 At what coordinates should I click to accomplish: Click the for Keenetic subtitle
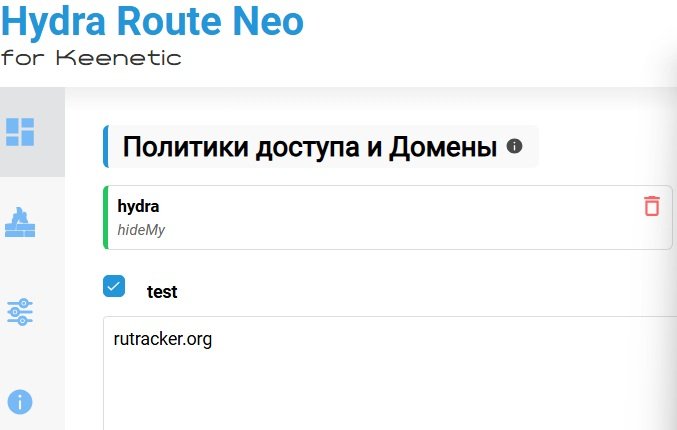coord(91,57)
